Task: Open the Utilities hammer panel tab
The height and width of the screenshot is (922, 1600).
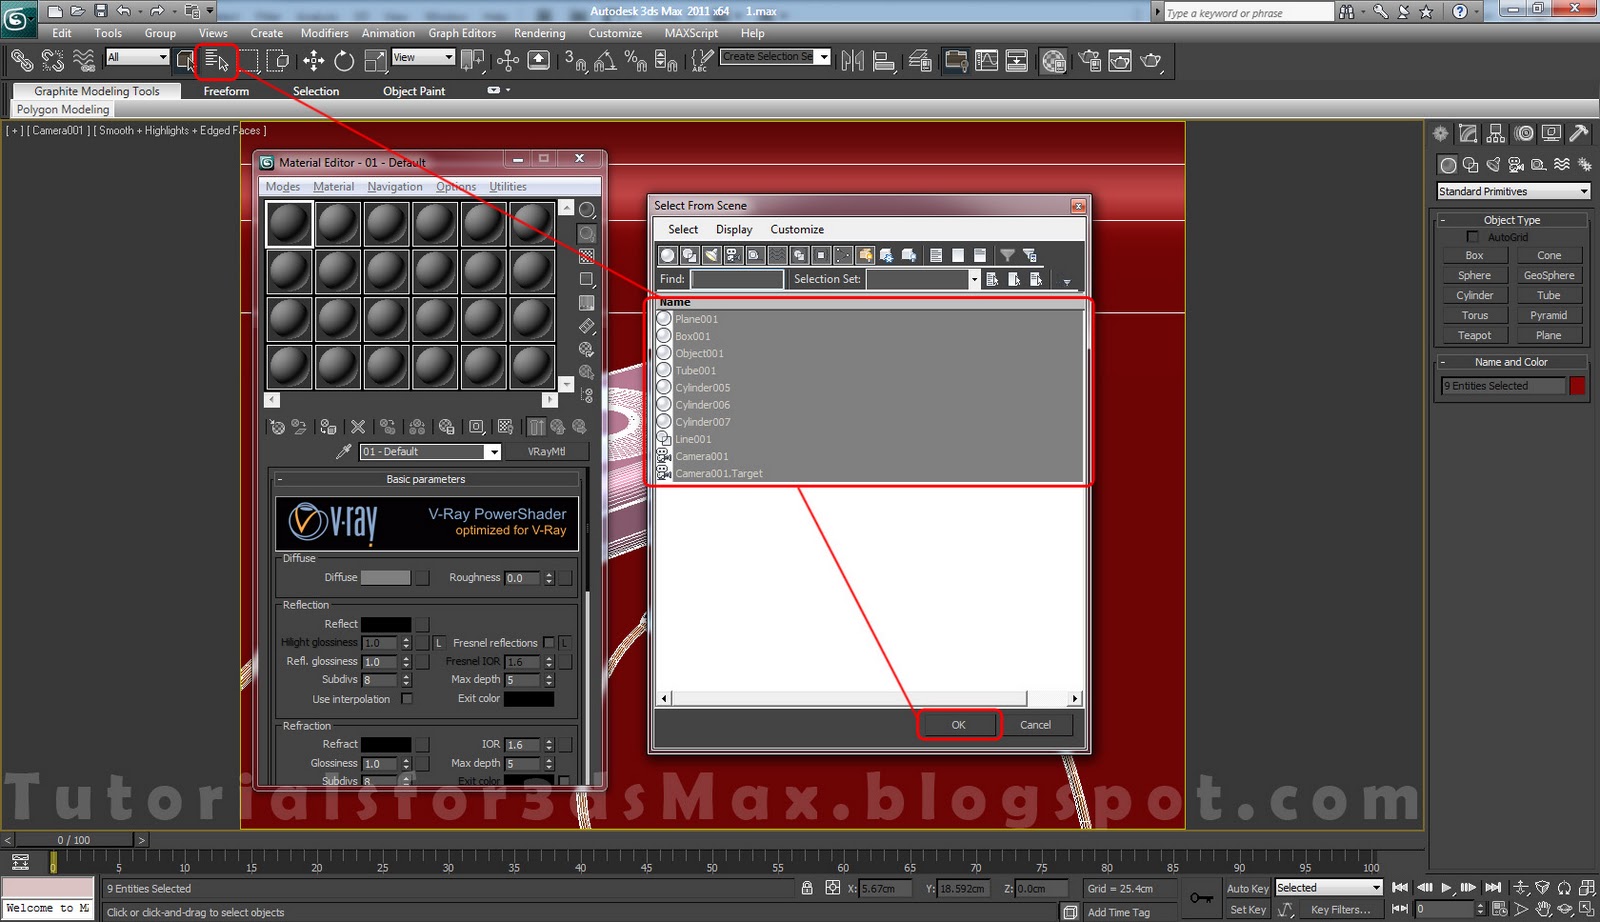Action: tap(1579, 133)
